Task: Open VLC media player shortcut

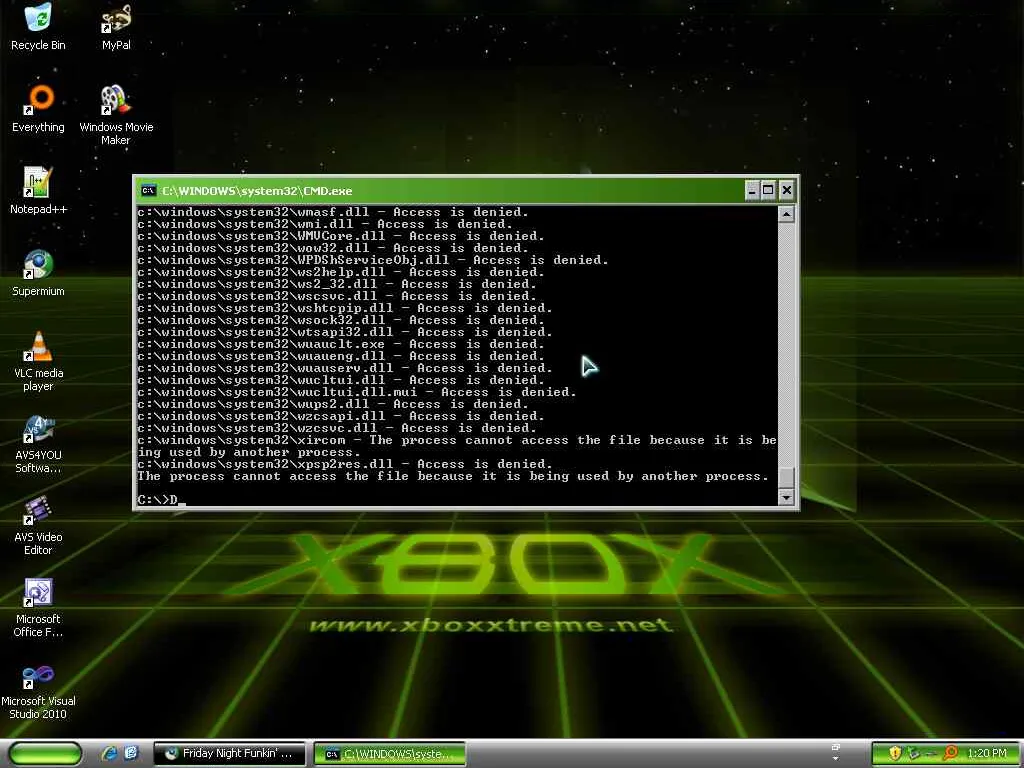Action: click(38, 361)
